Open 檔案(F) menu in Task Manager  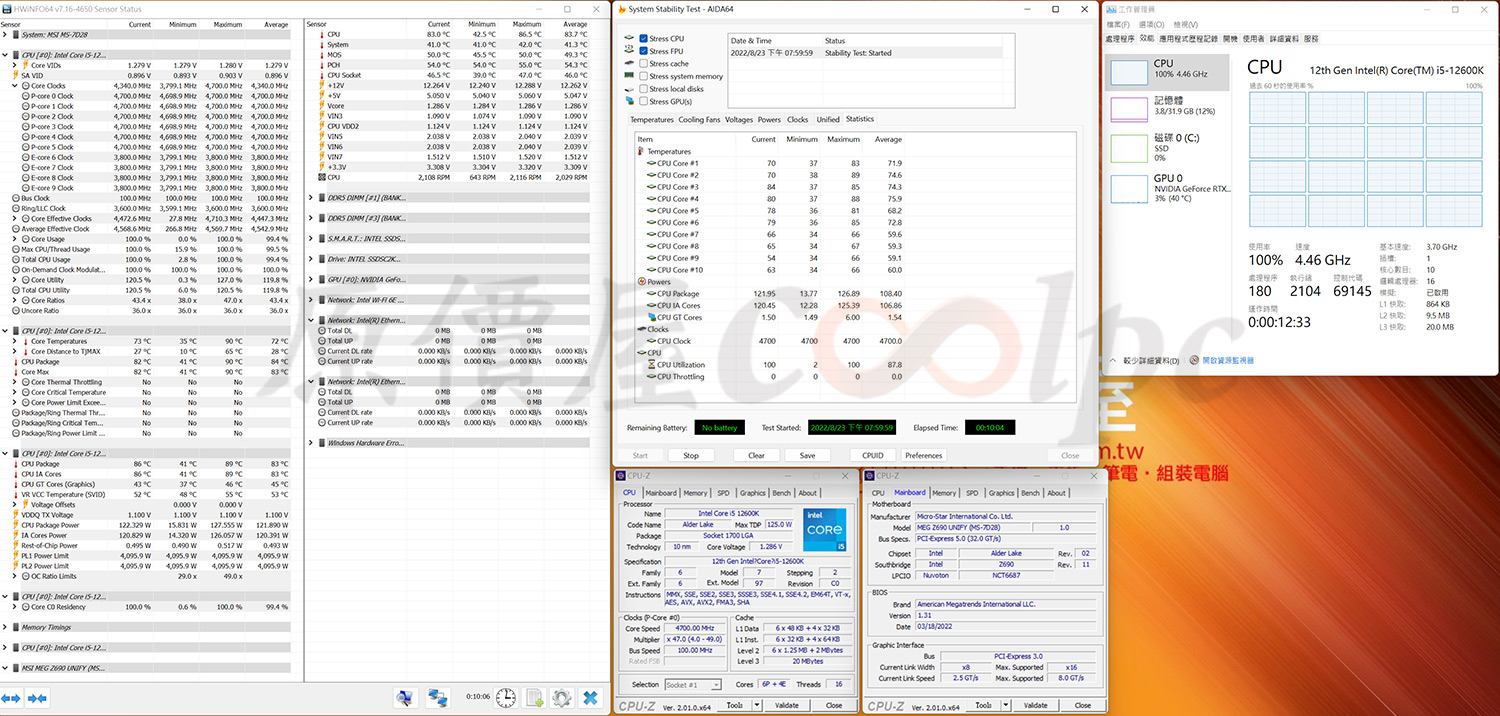pyautogui.click(x=1118, y=24)
